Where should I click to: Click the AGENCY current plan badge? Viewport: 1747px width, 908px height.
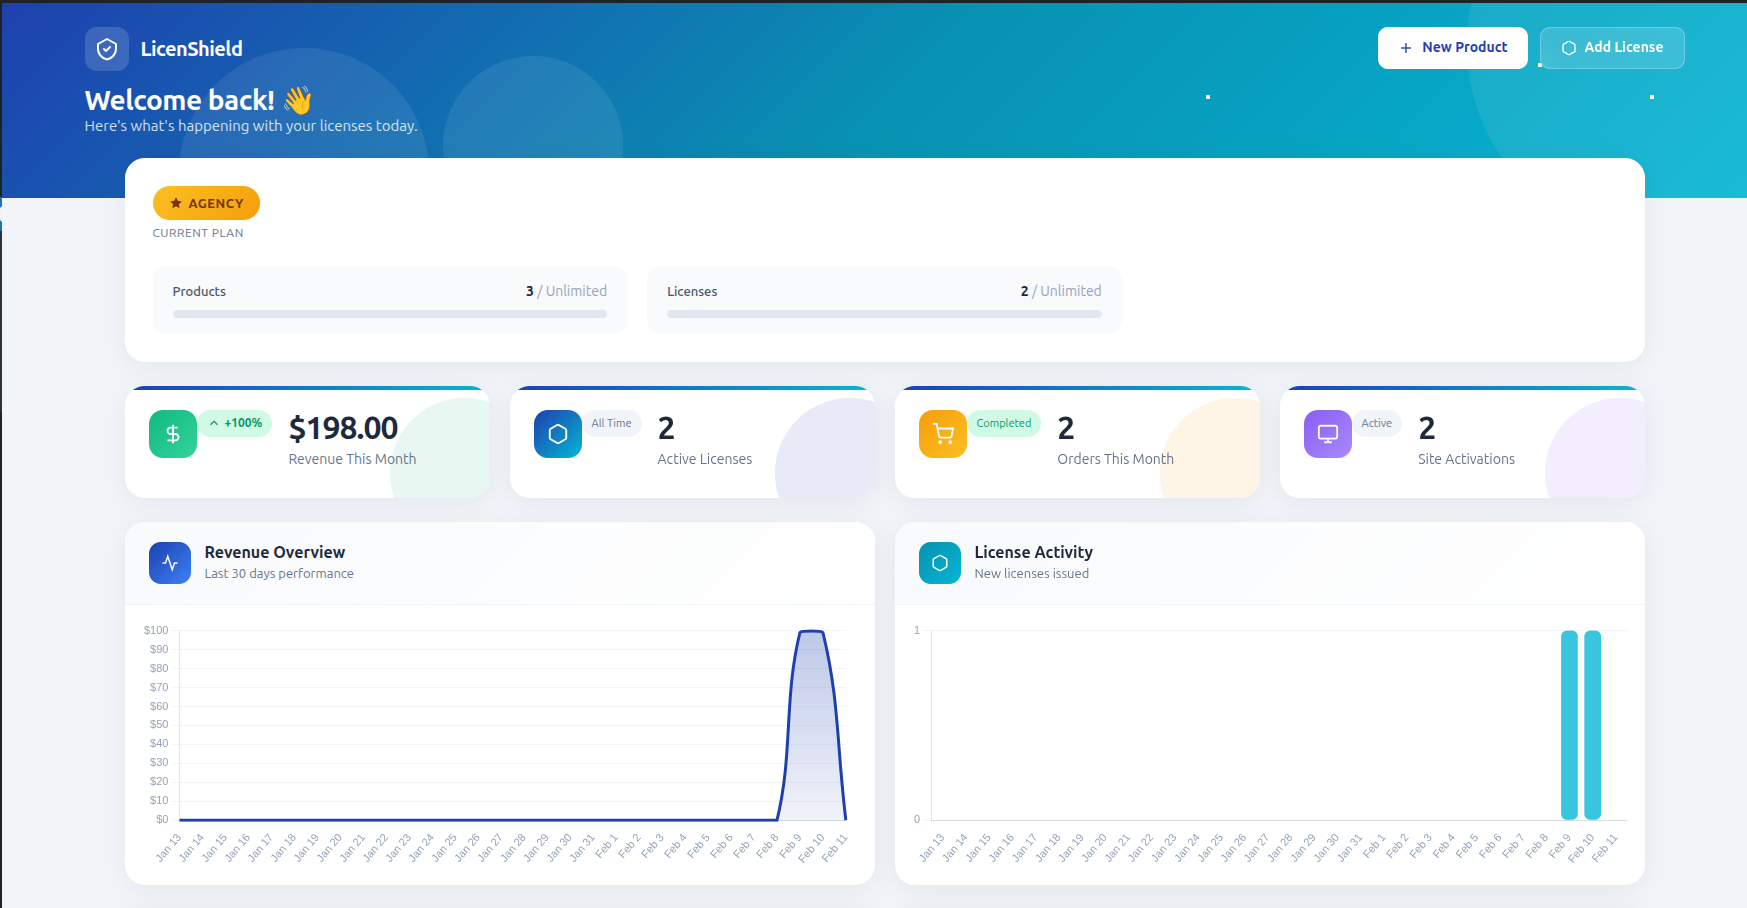[206, 203]
